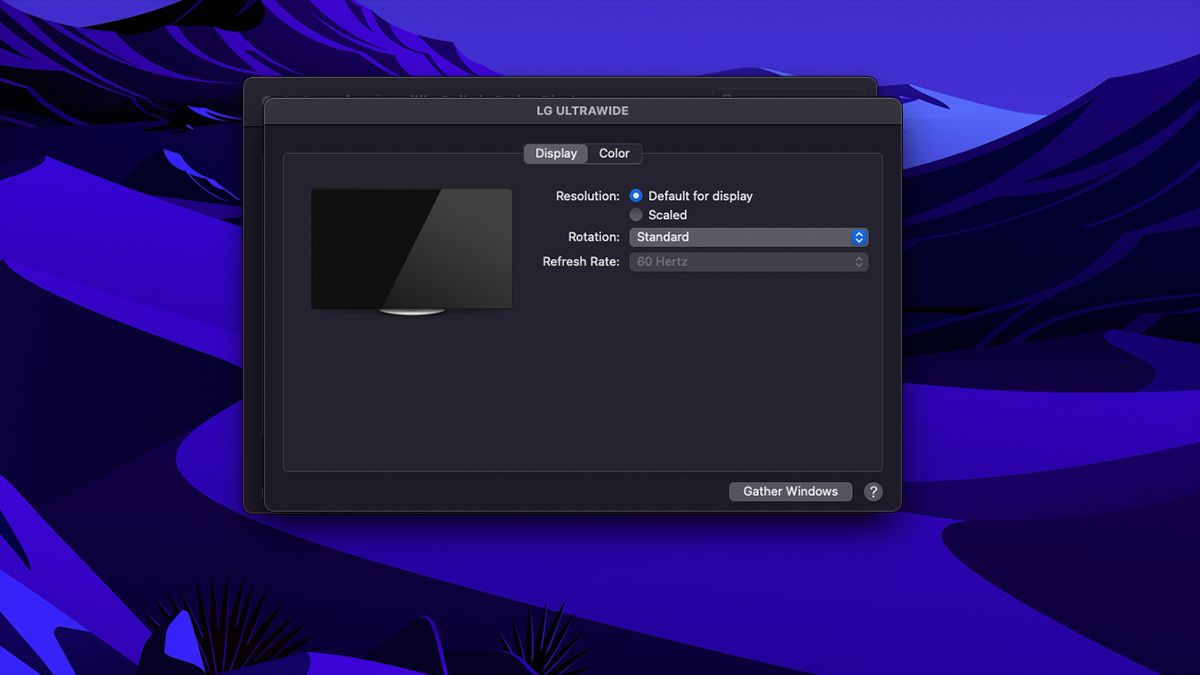Select the Default for display radio button
Viewport: 1200px width, 675px height.
pyautogui.click(x=636, y=196)
